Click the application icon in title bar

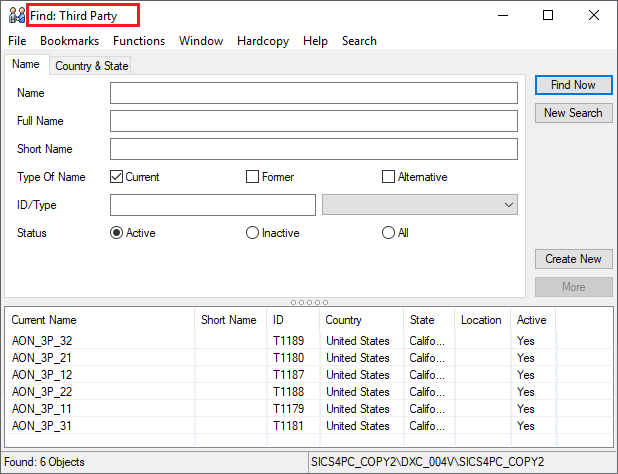[15, 15]
